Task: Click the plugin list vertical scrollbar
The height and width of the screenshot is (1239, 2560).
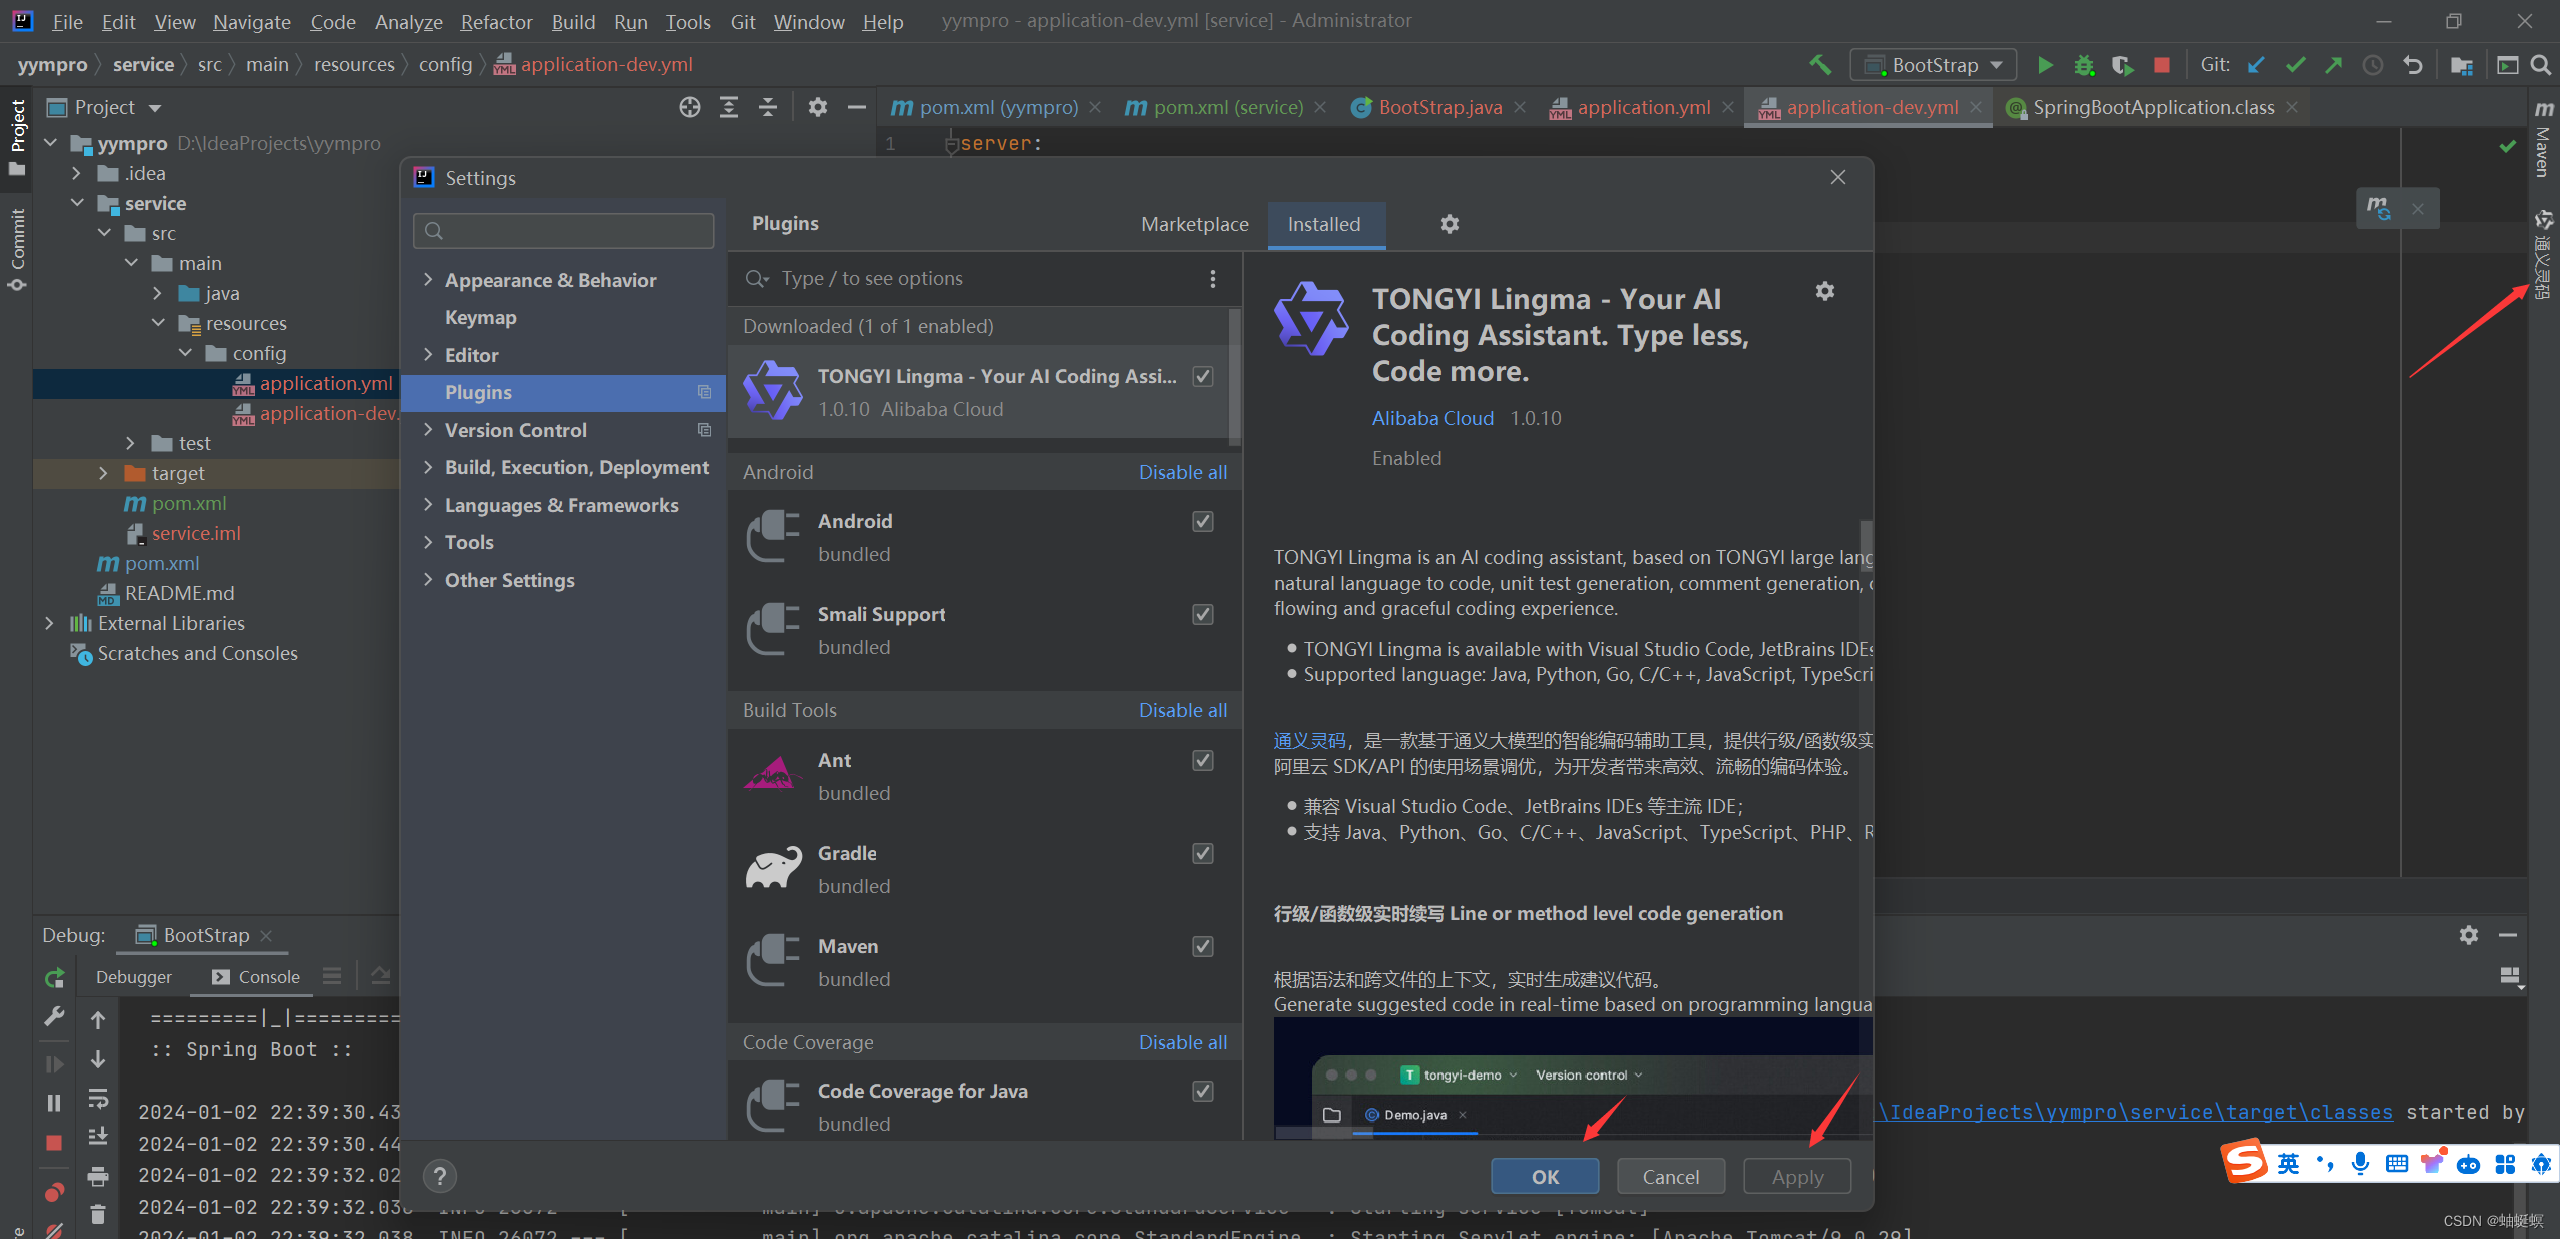Action: pos(1235,376)
